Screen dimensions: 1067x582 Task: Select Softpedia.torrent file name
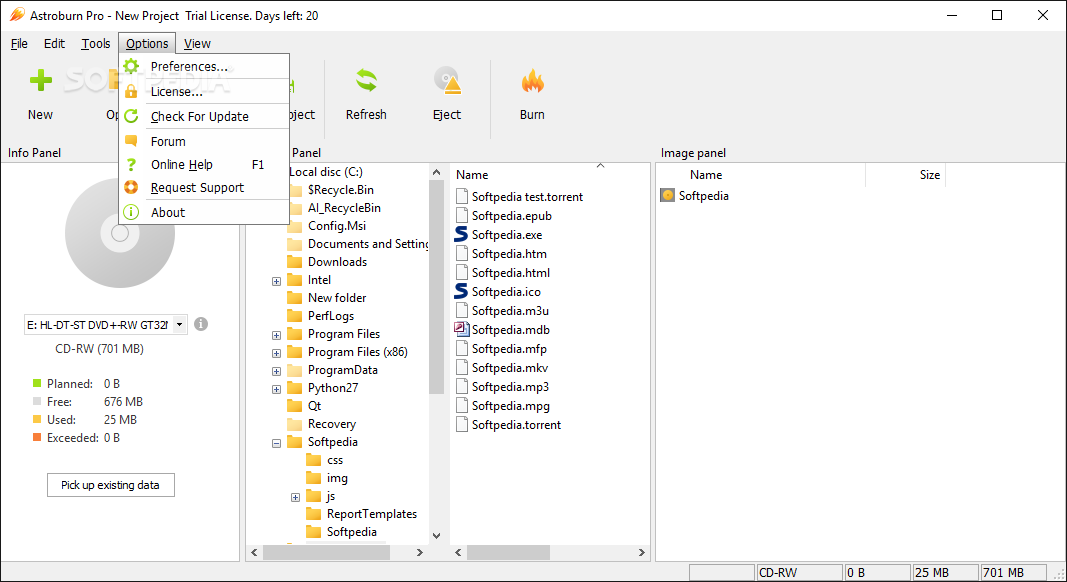516,425
